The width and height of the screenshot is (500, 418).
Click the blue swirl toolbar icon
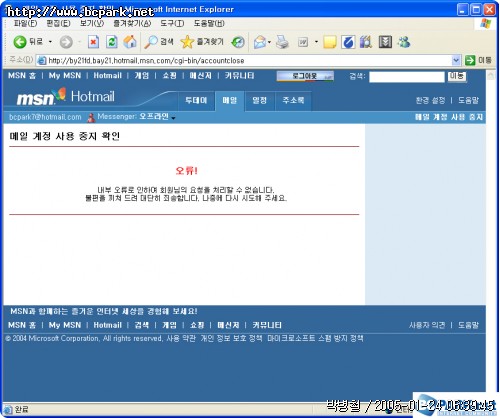[348, 42]
